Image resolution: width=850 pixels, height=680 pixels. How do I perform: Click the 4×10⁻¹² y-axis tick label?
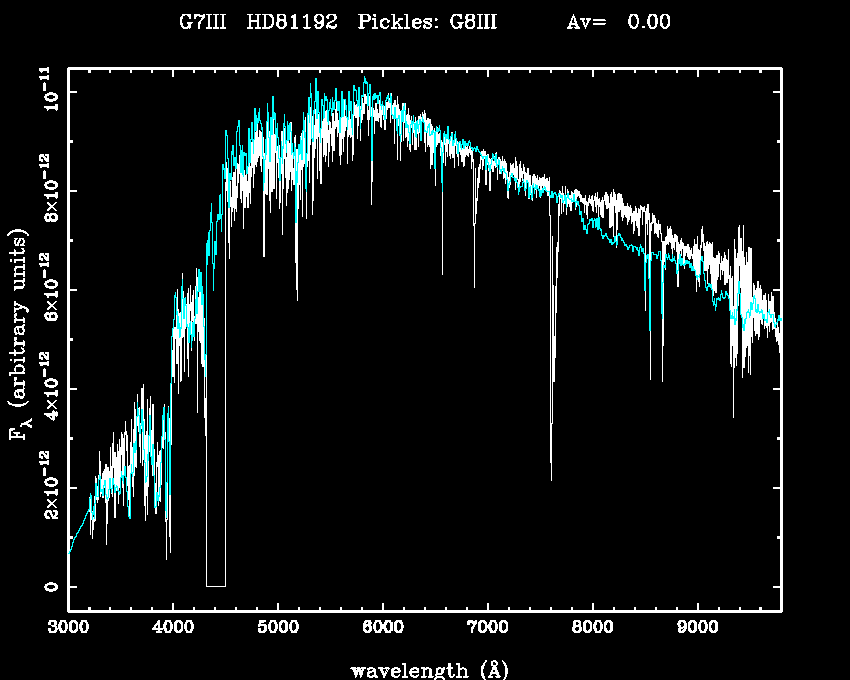tap(46, 387)
